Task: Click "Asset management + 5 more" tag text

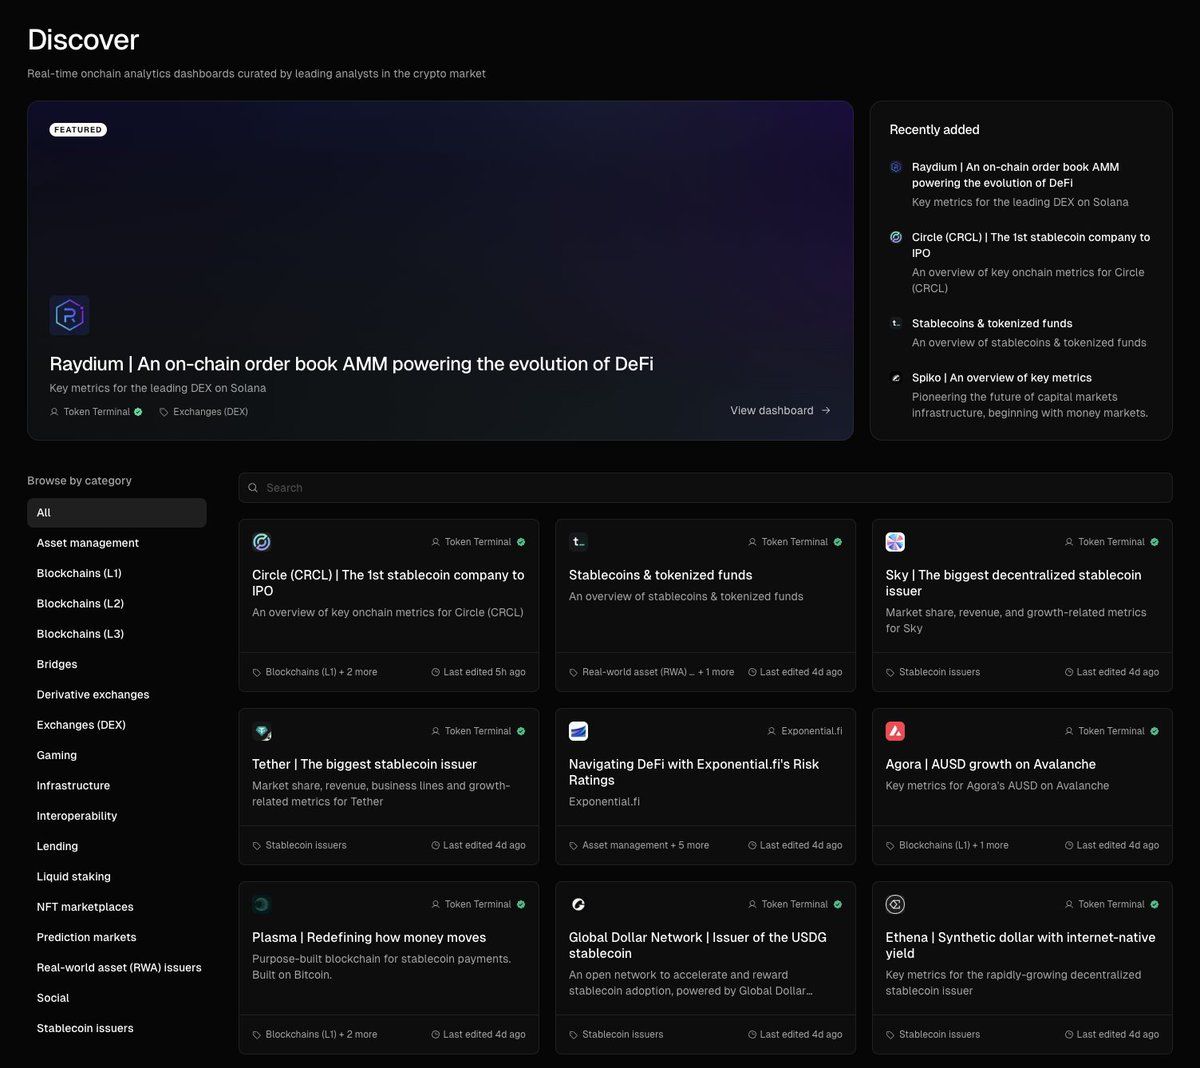Action: (645, 845)
